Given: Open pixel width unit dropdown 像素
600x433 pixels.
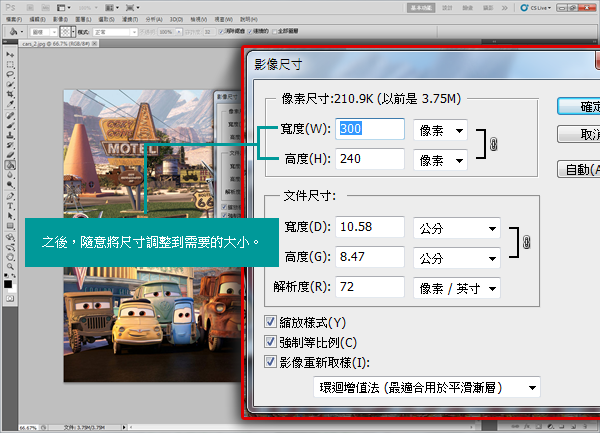Looking at the screenshot, I should [440, 131].
